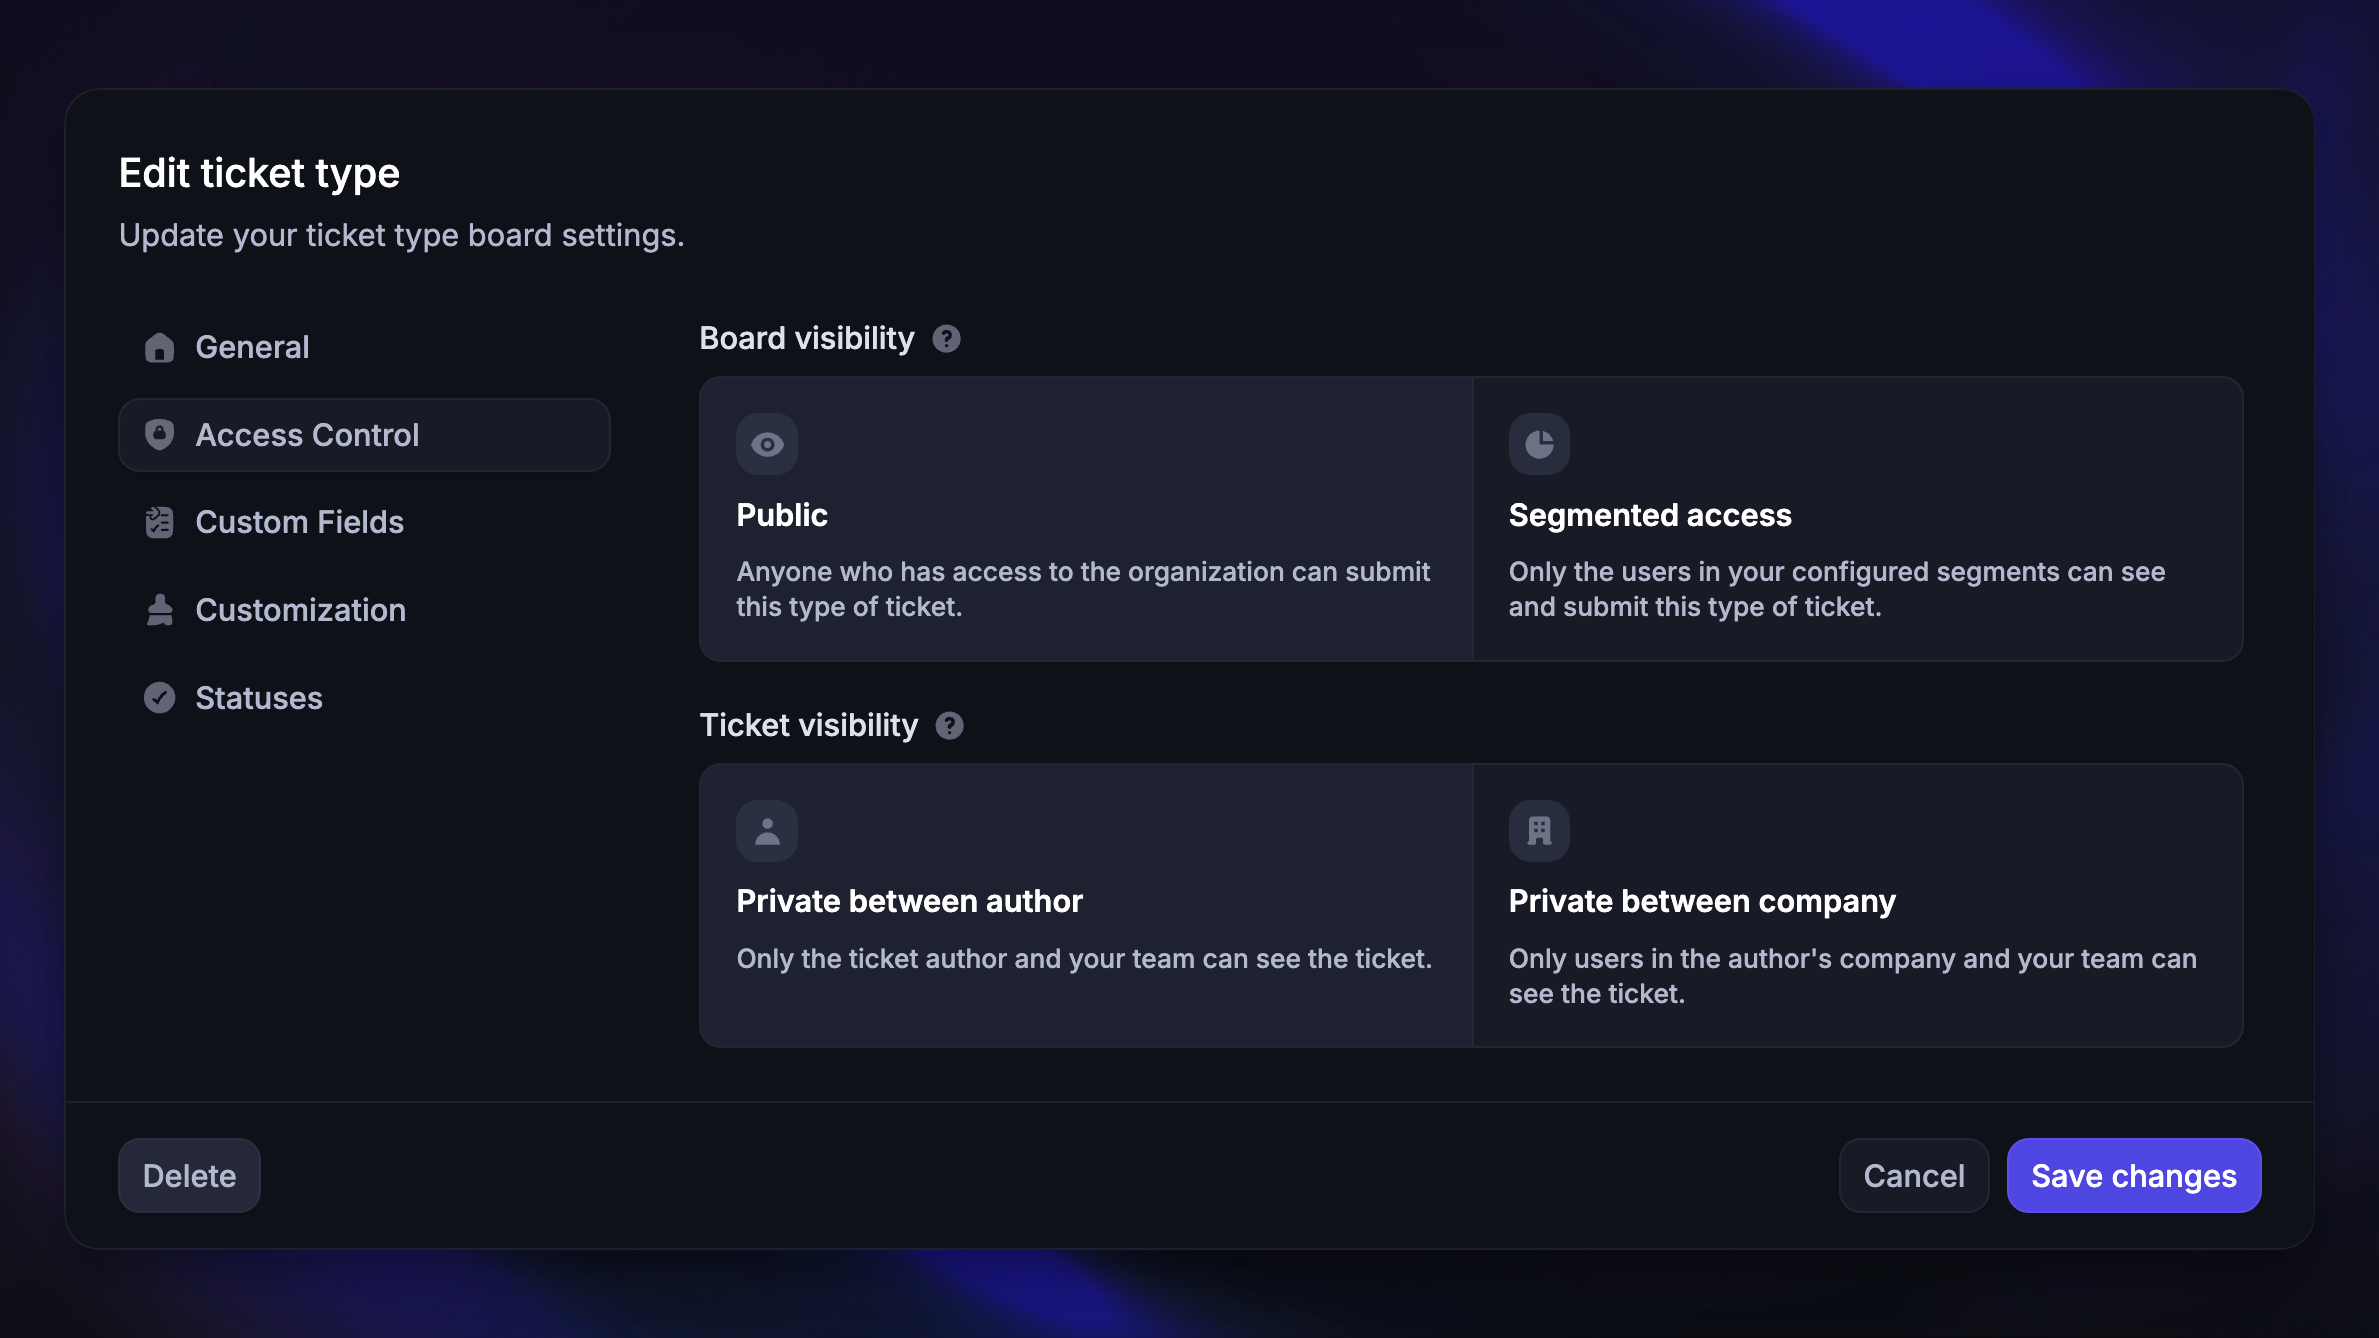Save changes to the ticket type
Screen dimensions: 2379x1338
point(2133,1175)
